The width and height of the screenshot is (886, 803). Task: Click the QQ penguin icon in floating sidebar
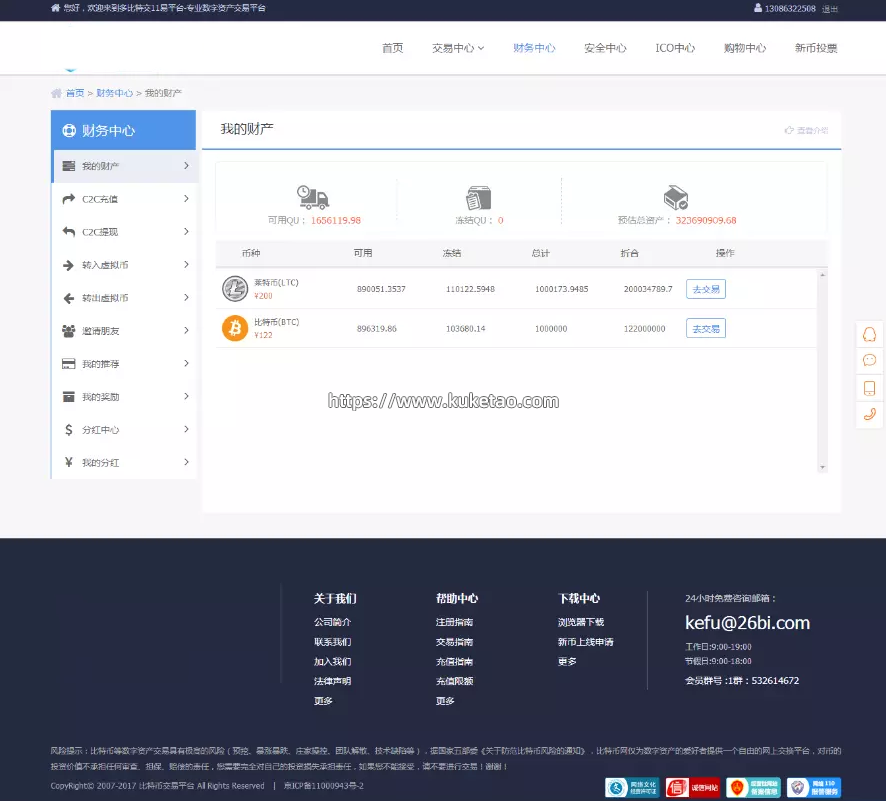(869, 334)
